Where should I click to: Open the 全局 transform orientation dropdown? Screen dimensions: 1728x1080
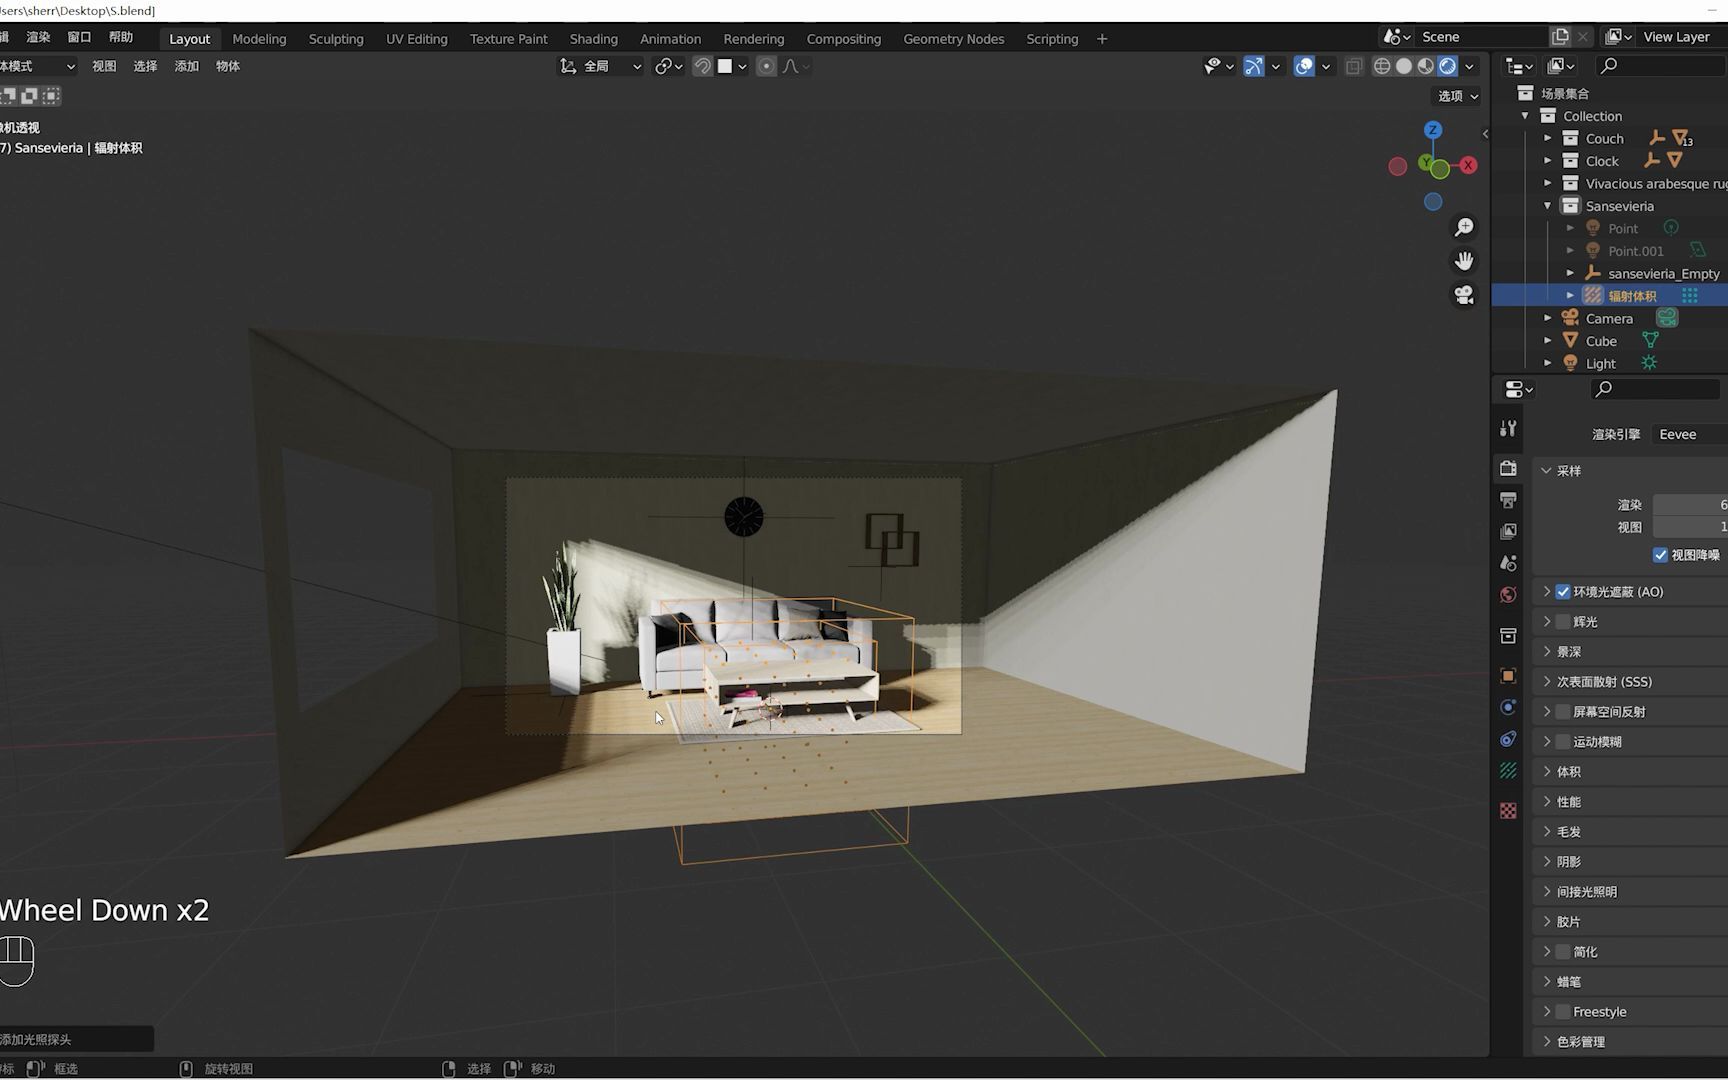601,66
